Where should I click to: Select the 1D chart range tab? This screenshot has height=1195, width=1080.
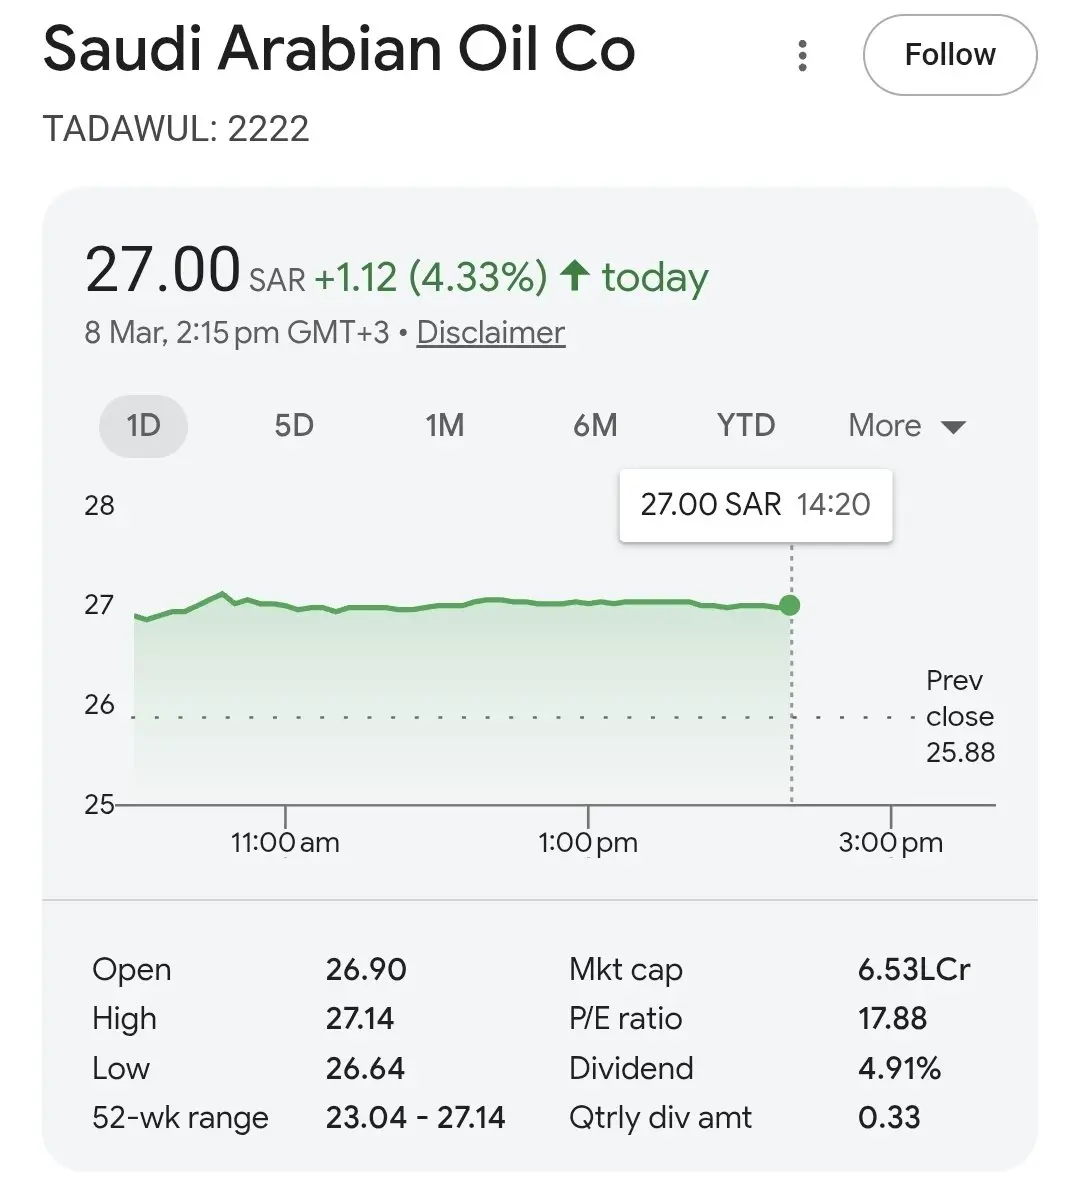point(143,426)
